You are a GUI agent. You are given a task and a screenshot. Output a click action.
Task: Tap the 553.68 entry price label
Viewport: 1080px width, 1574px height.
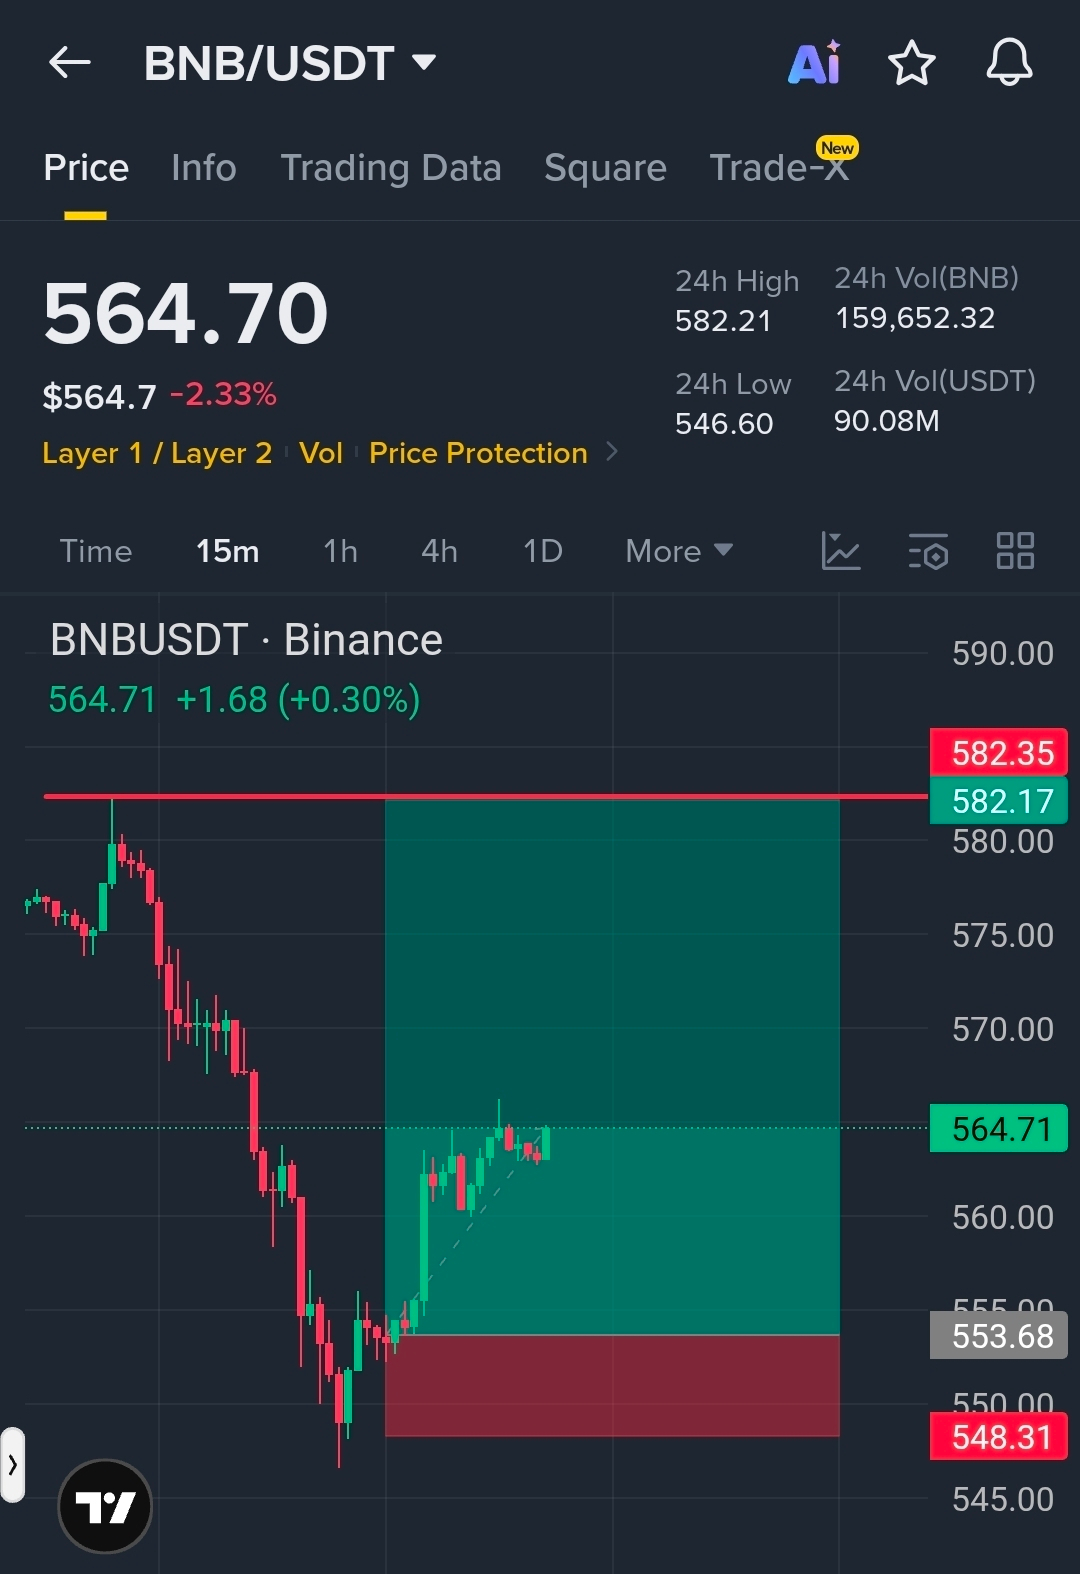point(999,1335)
